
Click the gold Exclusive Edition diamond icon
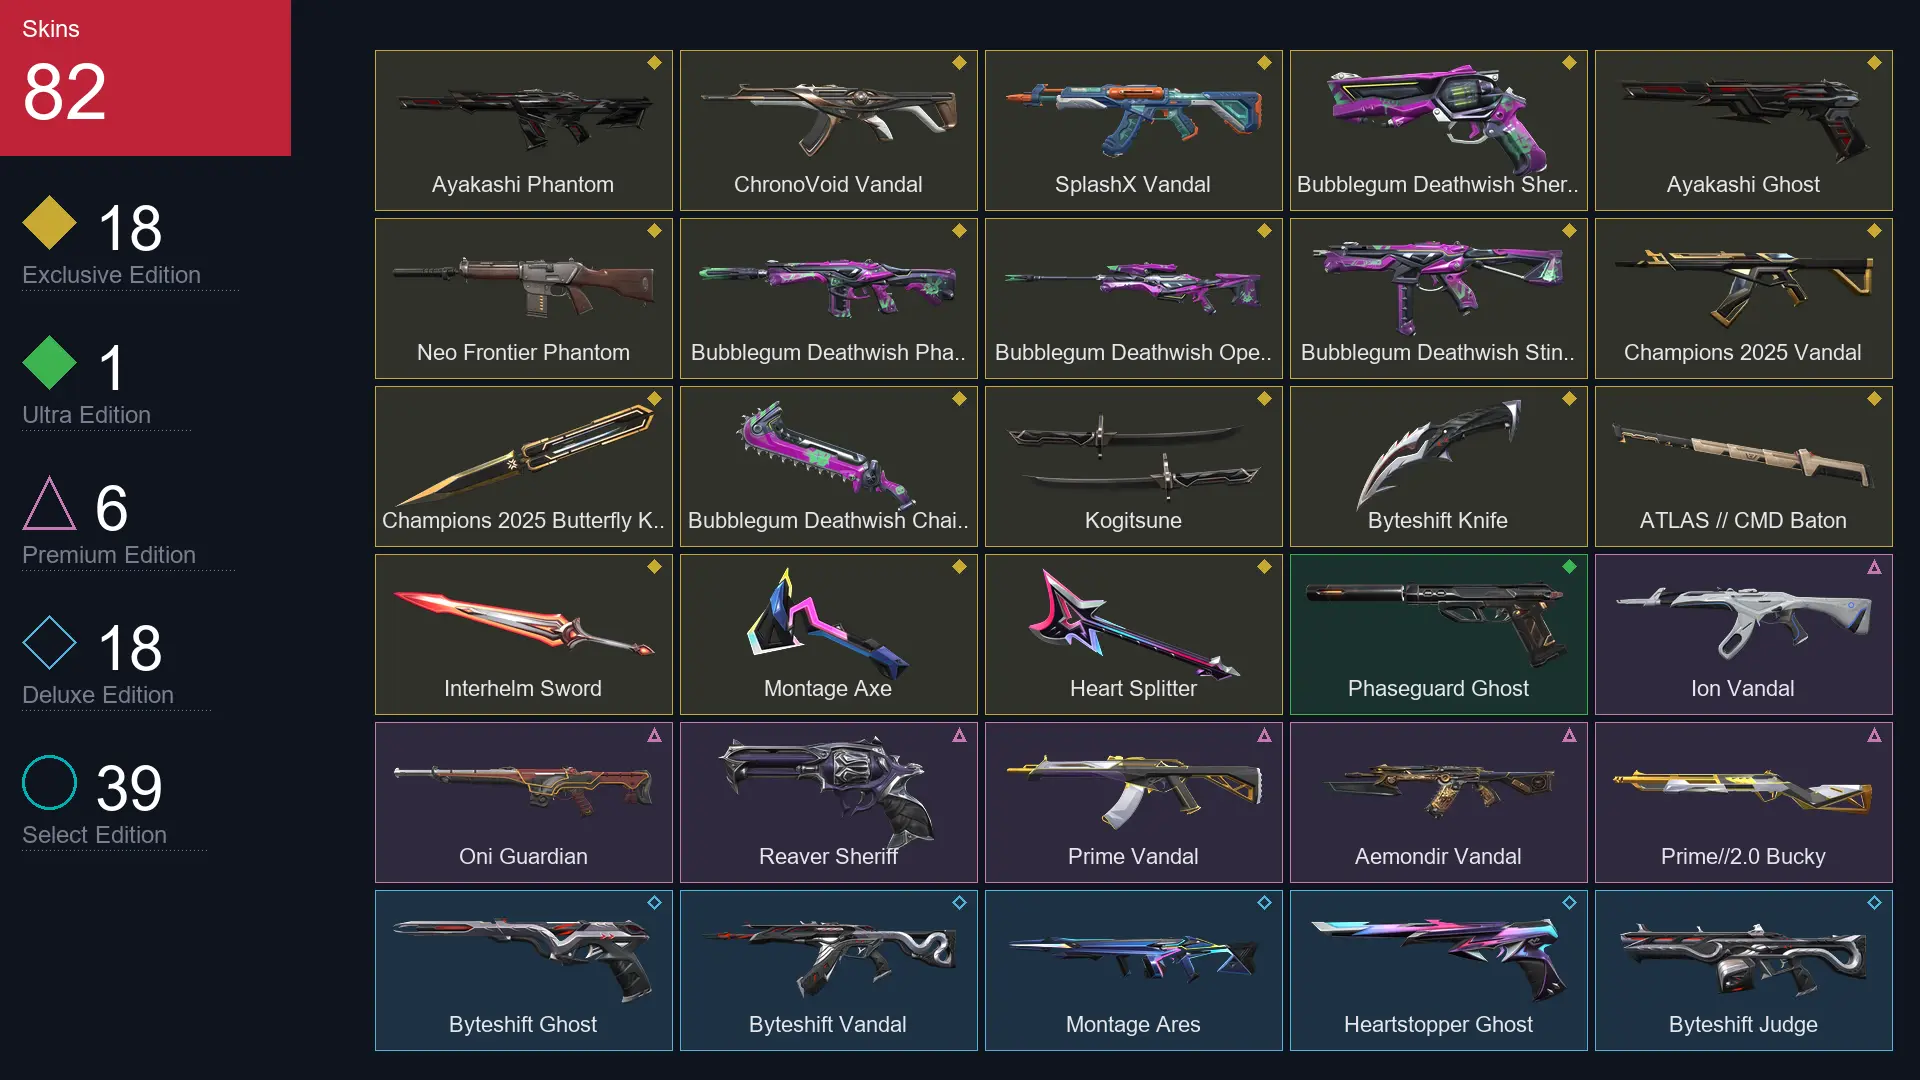[49, 223]
